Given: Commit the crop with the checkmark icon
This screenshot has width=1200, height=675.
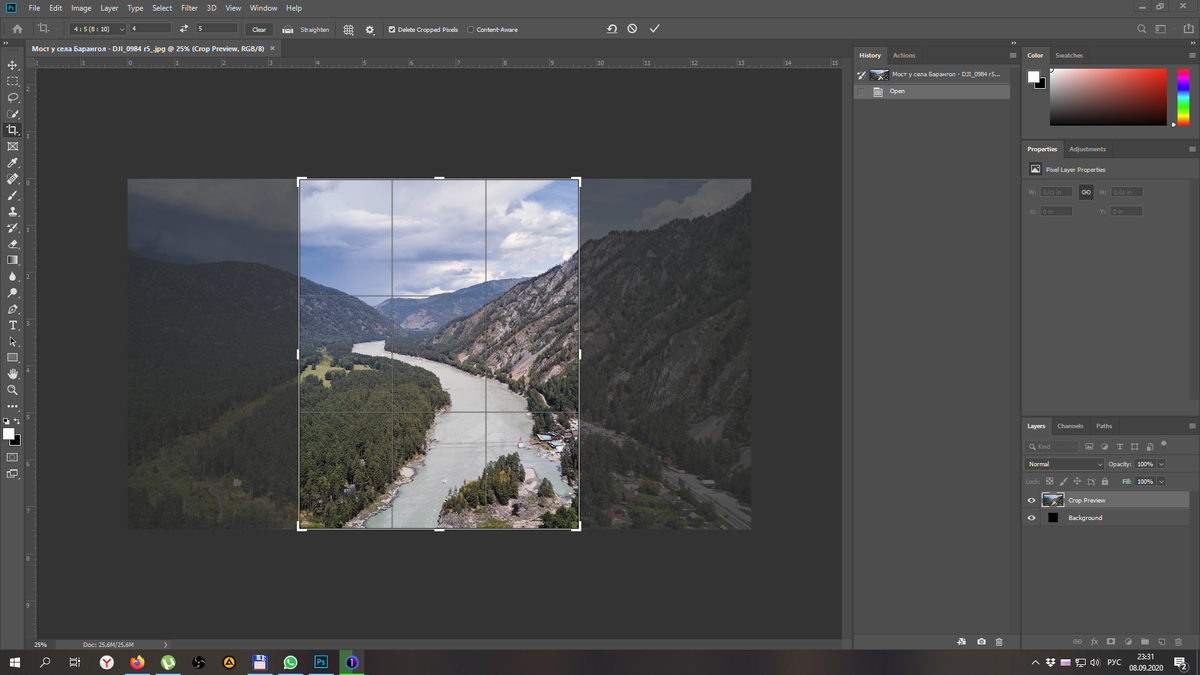Looking at the screenshot, I should pyautogui.click(x=655, y=29).
